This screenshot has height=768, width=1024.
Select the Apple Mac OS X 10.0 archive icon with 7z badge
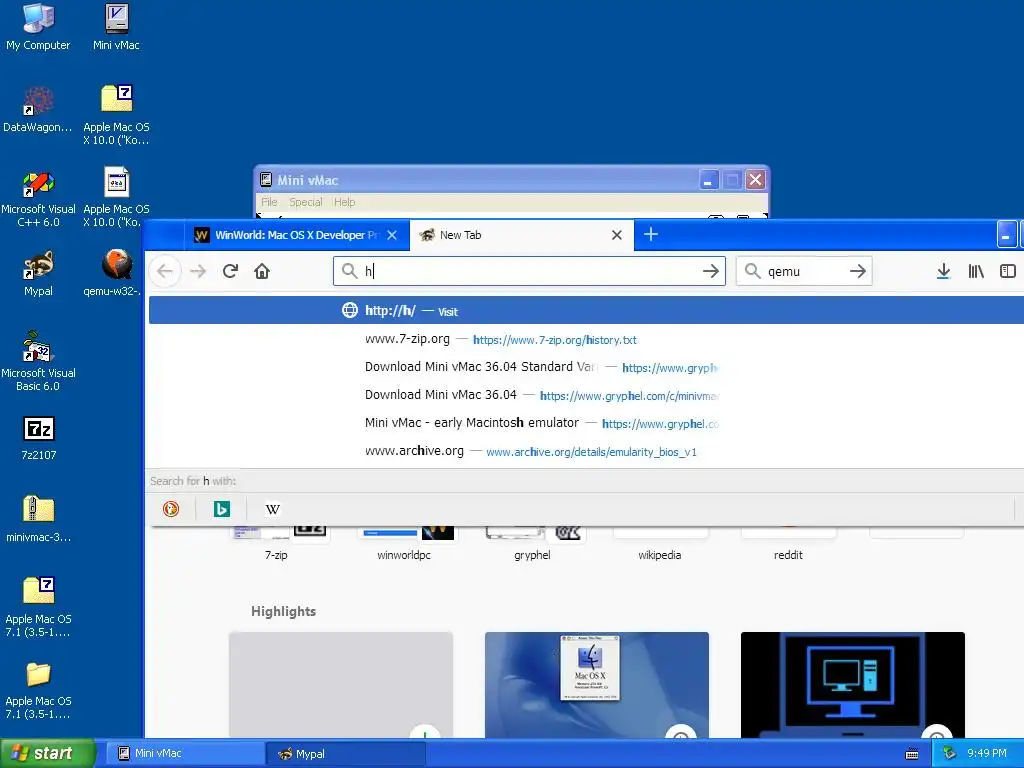pos(116,116)
